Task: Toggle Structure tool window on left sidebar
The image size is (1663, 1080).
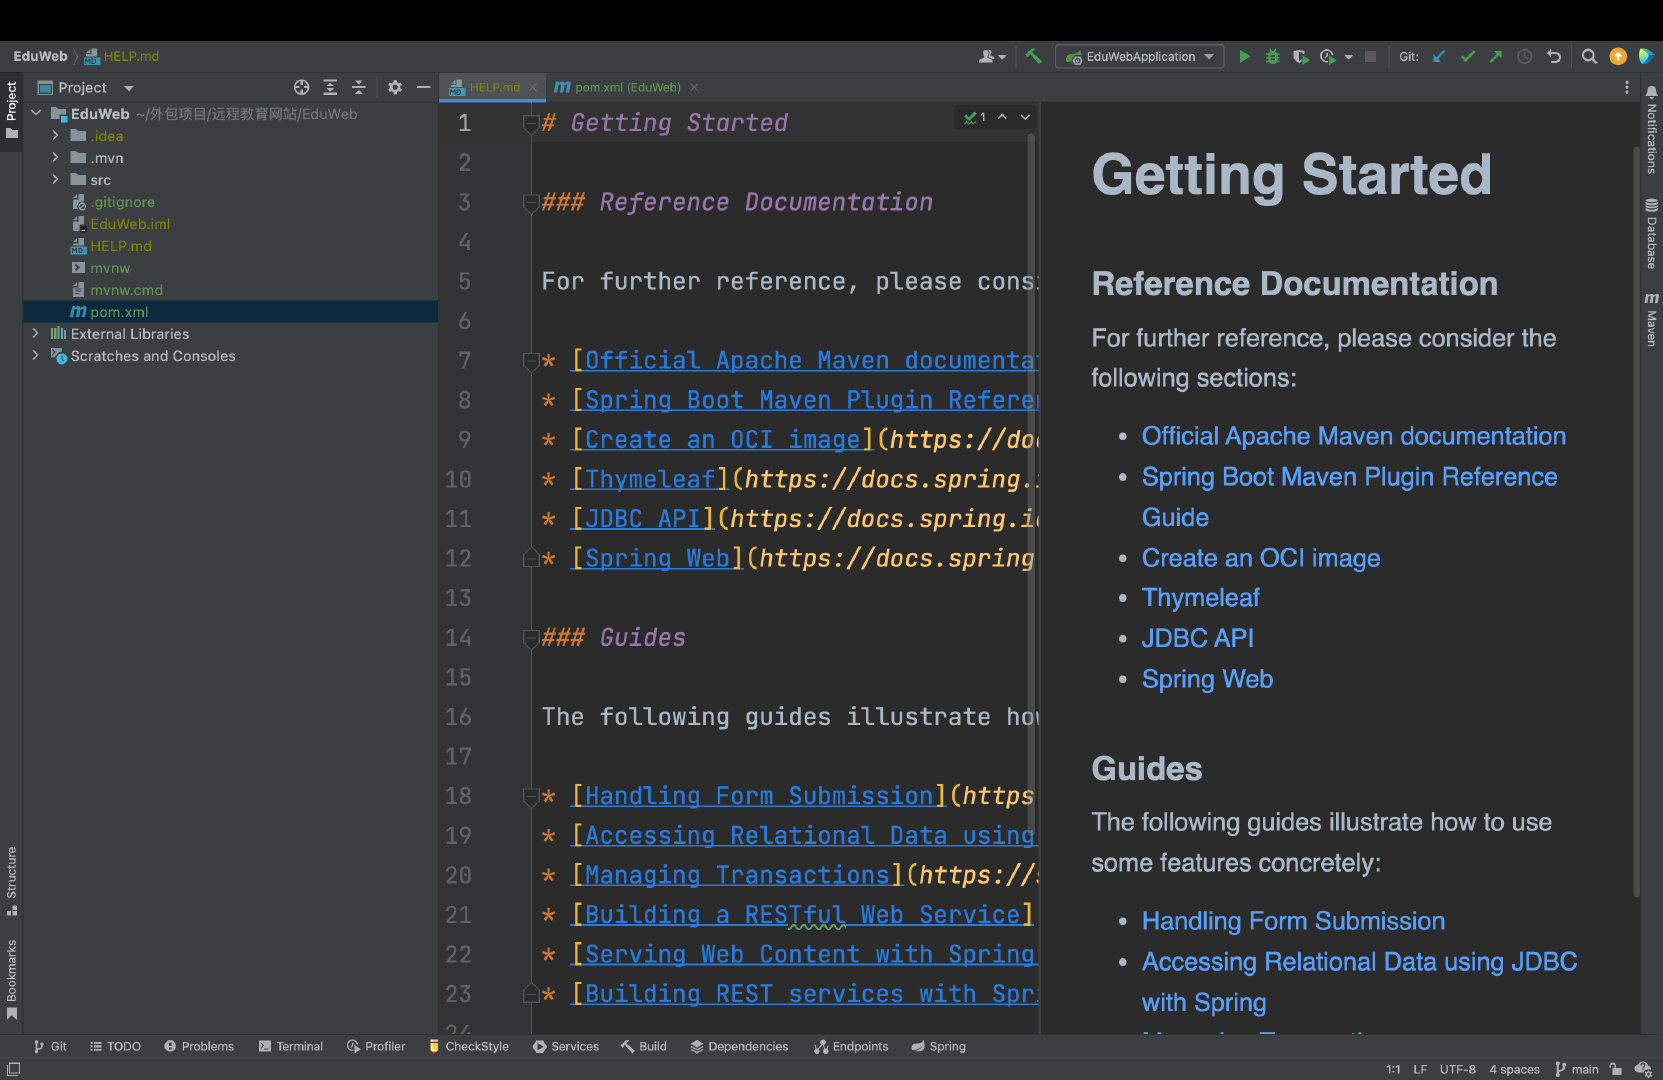Action: pyautogui.click(x=11, y=881)
